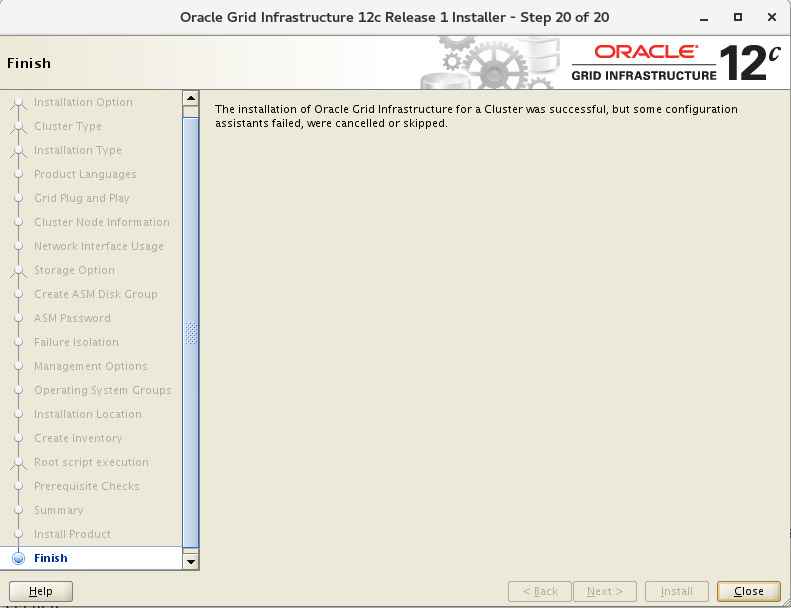Select the Create ASM Disk Group step
Screen dimensions: 791x608
[96, 294]
